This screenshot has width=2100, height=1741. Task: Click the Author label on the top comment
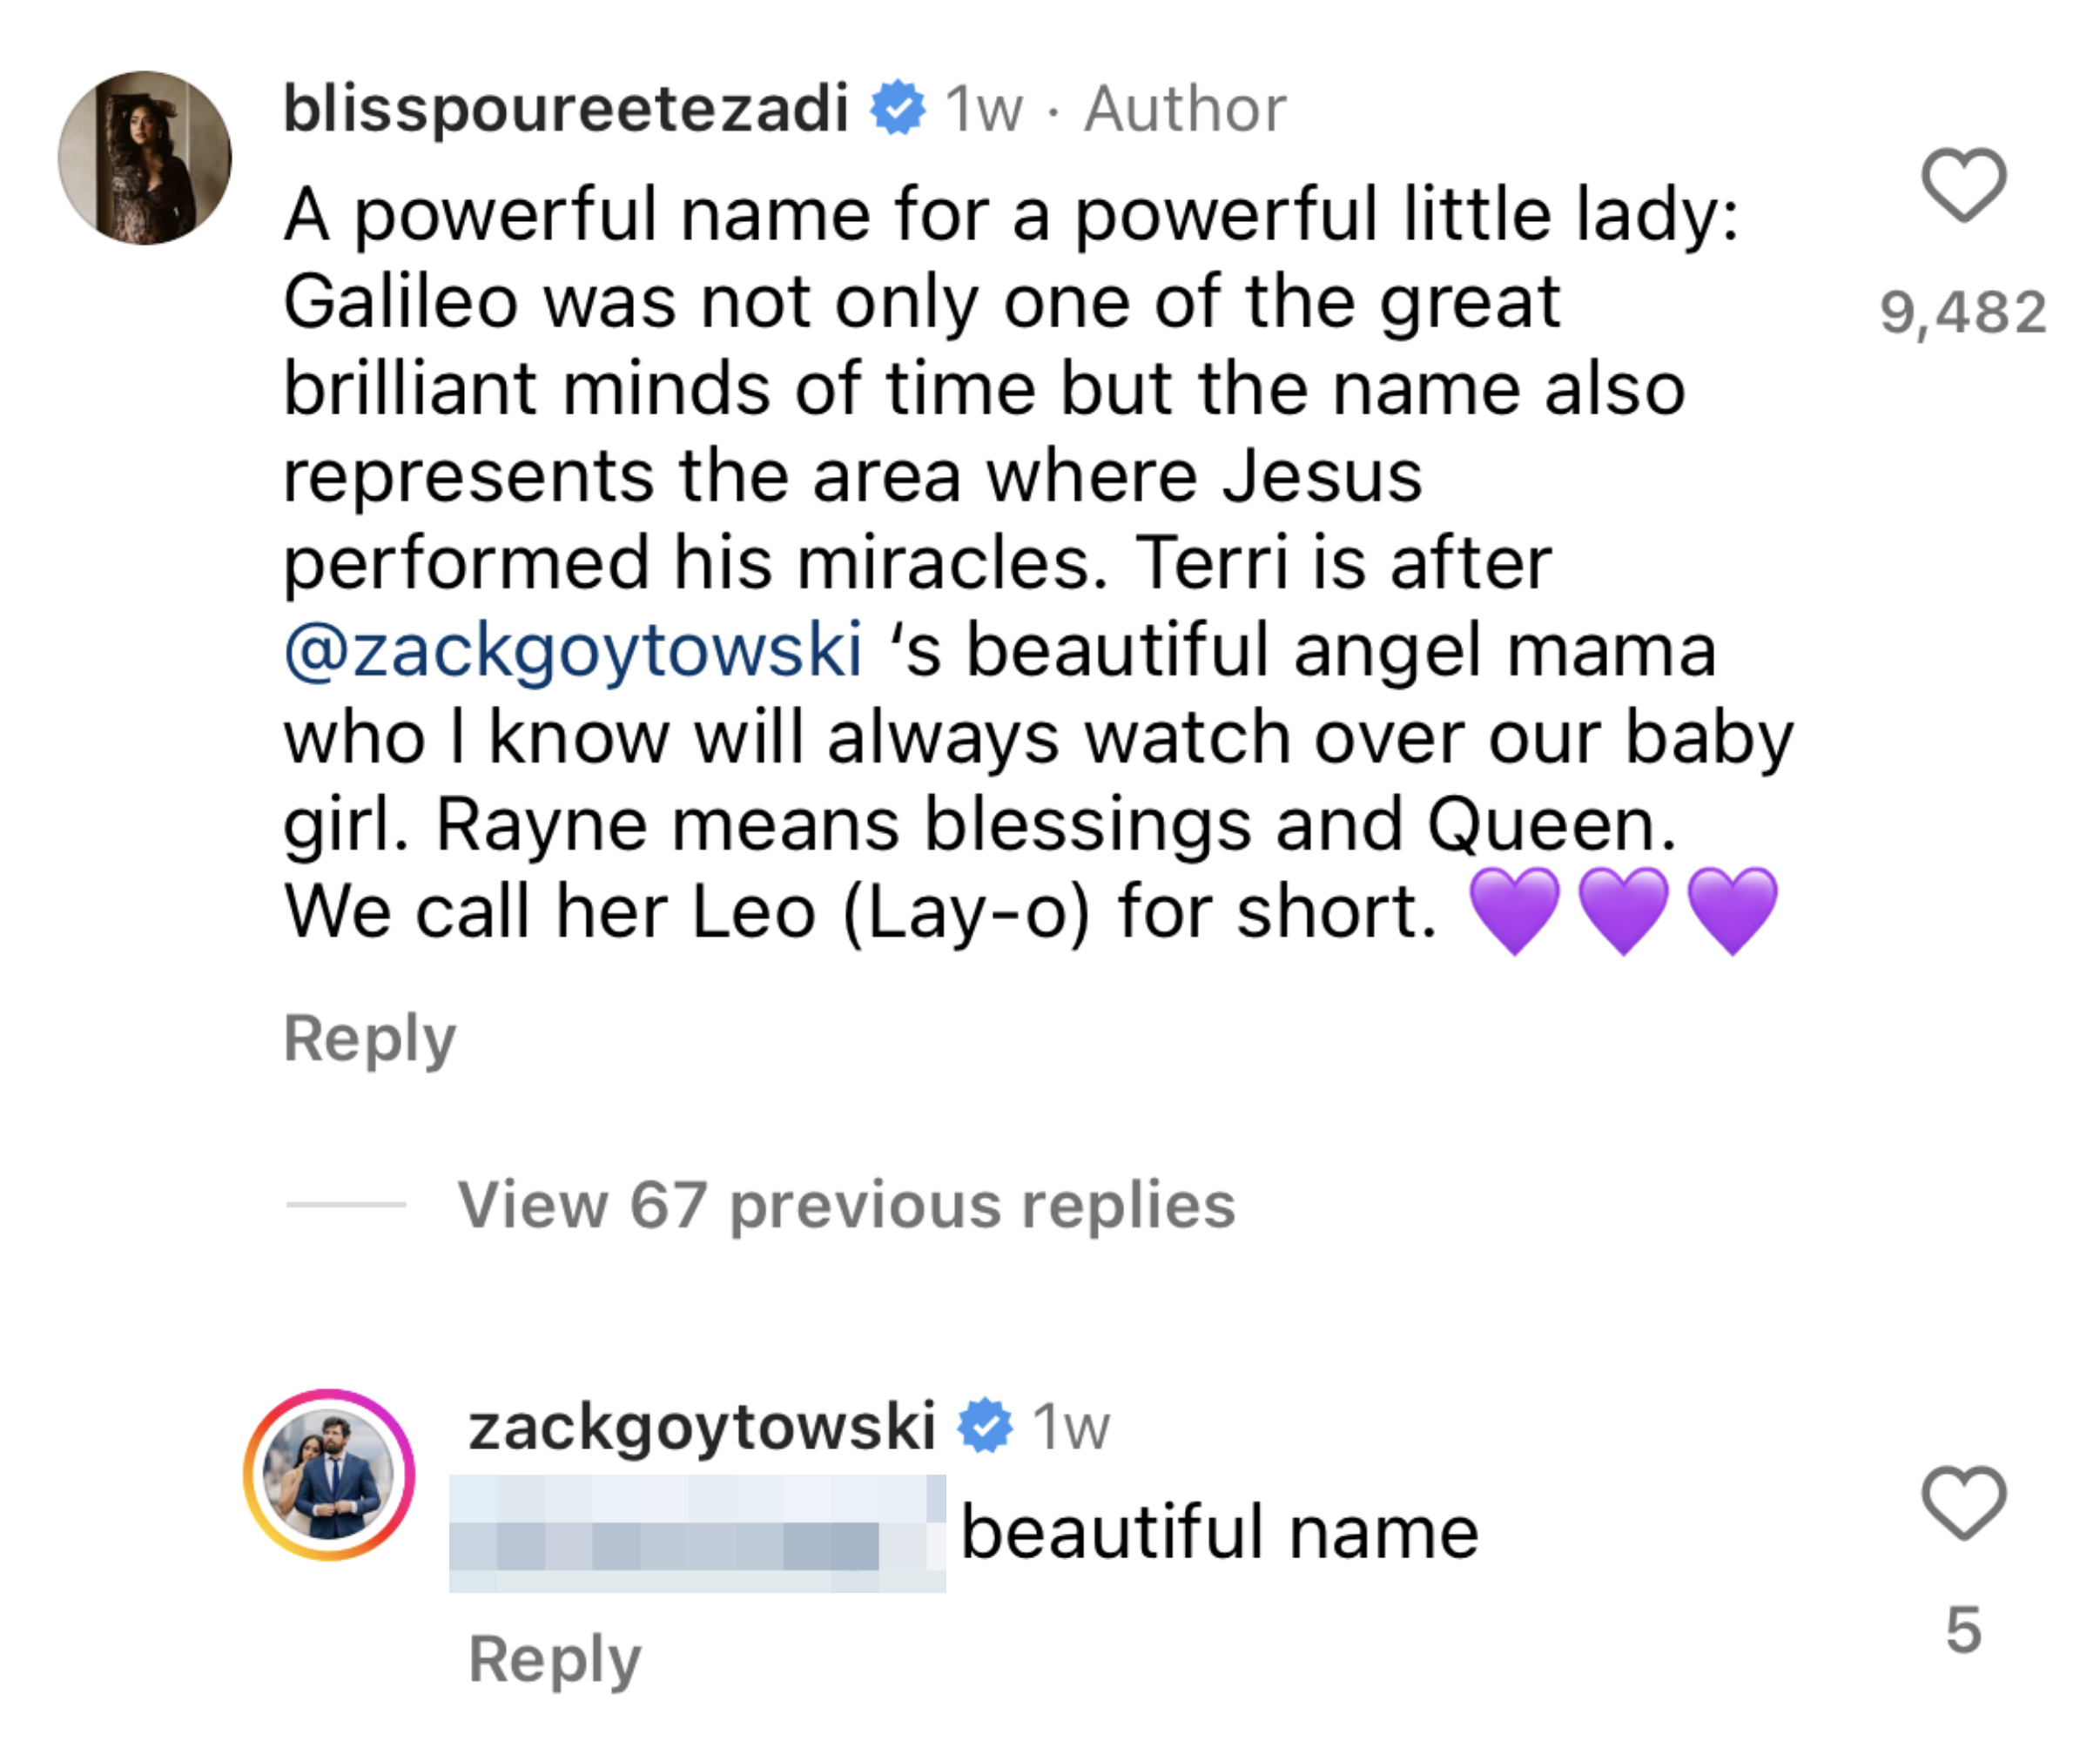pos(1185,108)
